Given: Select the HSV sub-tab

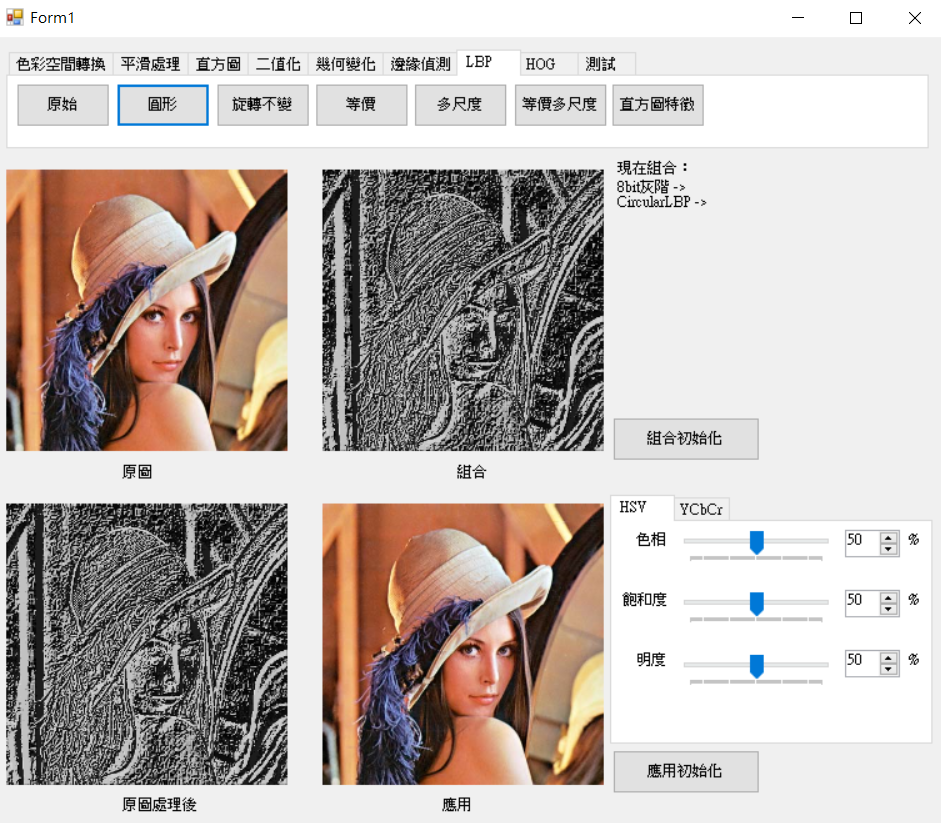Looking at the screenshot, I should pos(642,508).
